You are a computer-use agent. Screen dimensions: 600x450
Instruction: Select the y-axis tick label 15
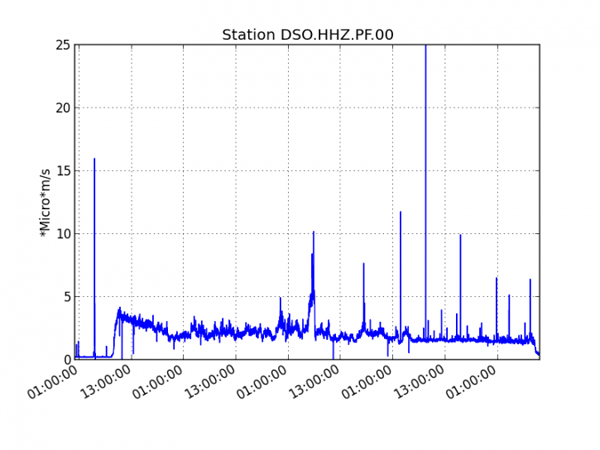tap(62, 171)
